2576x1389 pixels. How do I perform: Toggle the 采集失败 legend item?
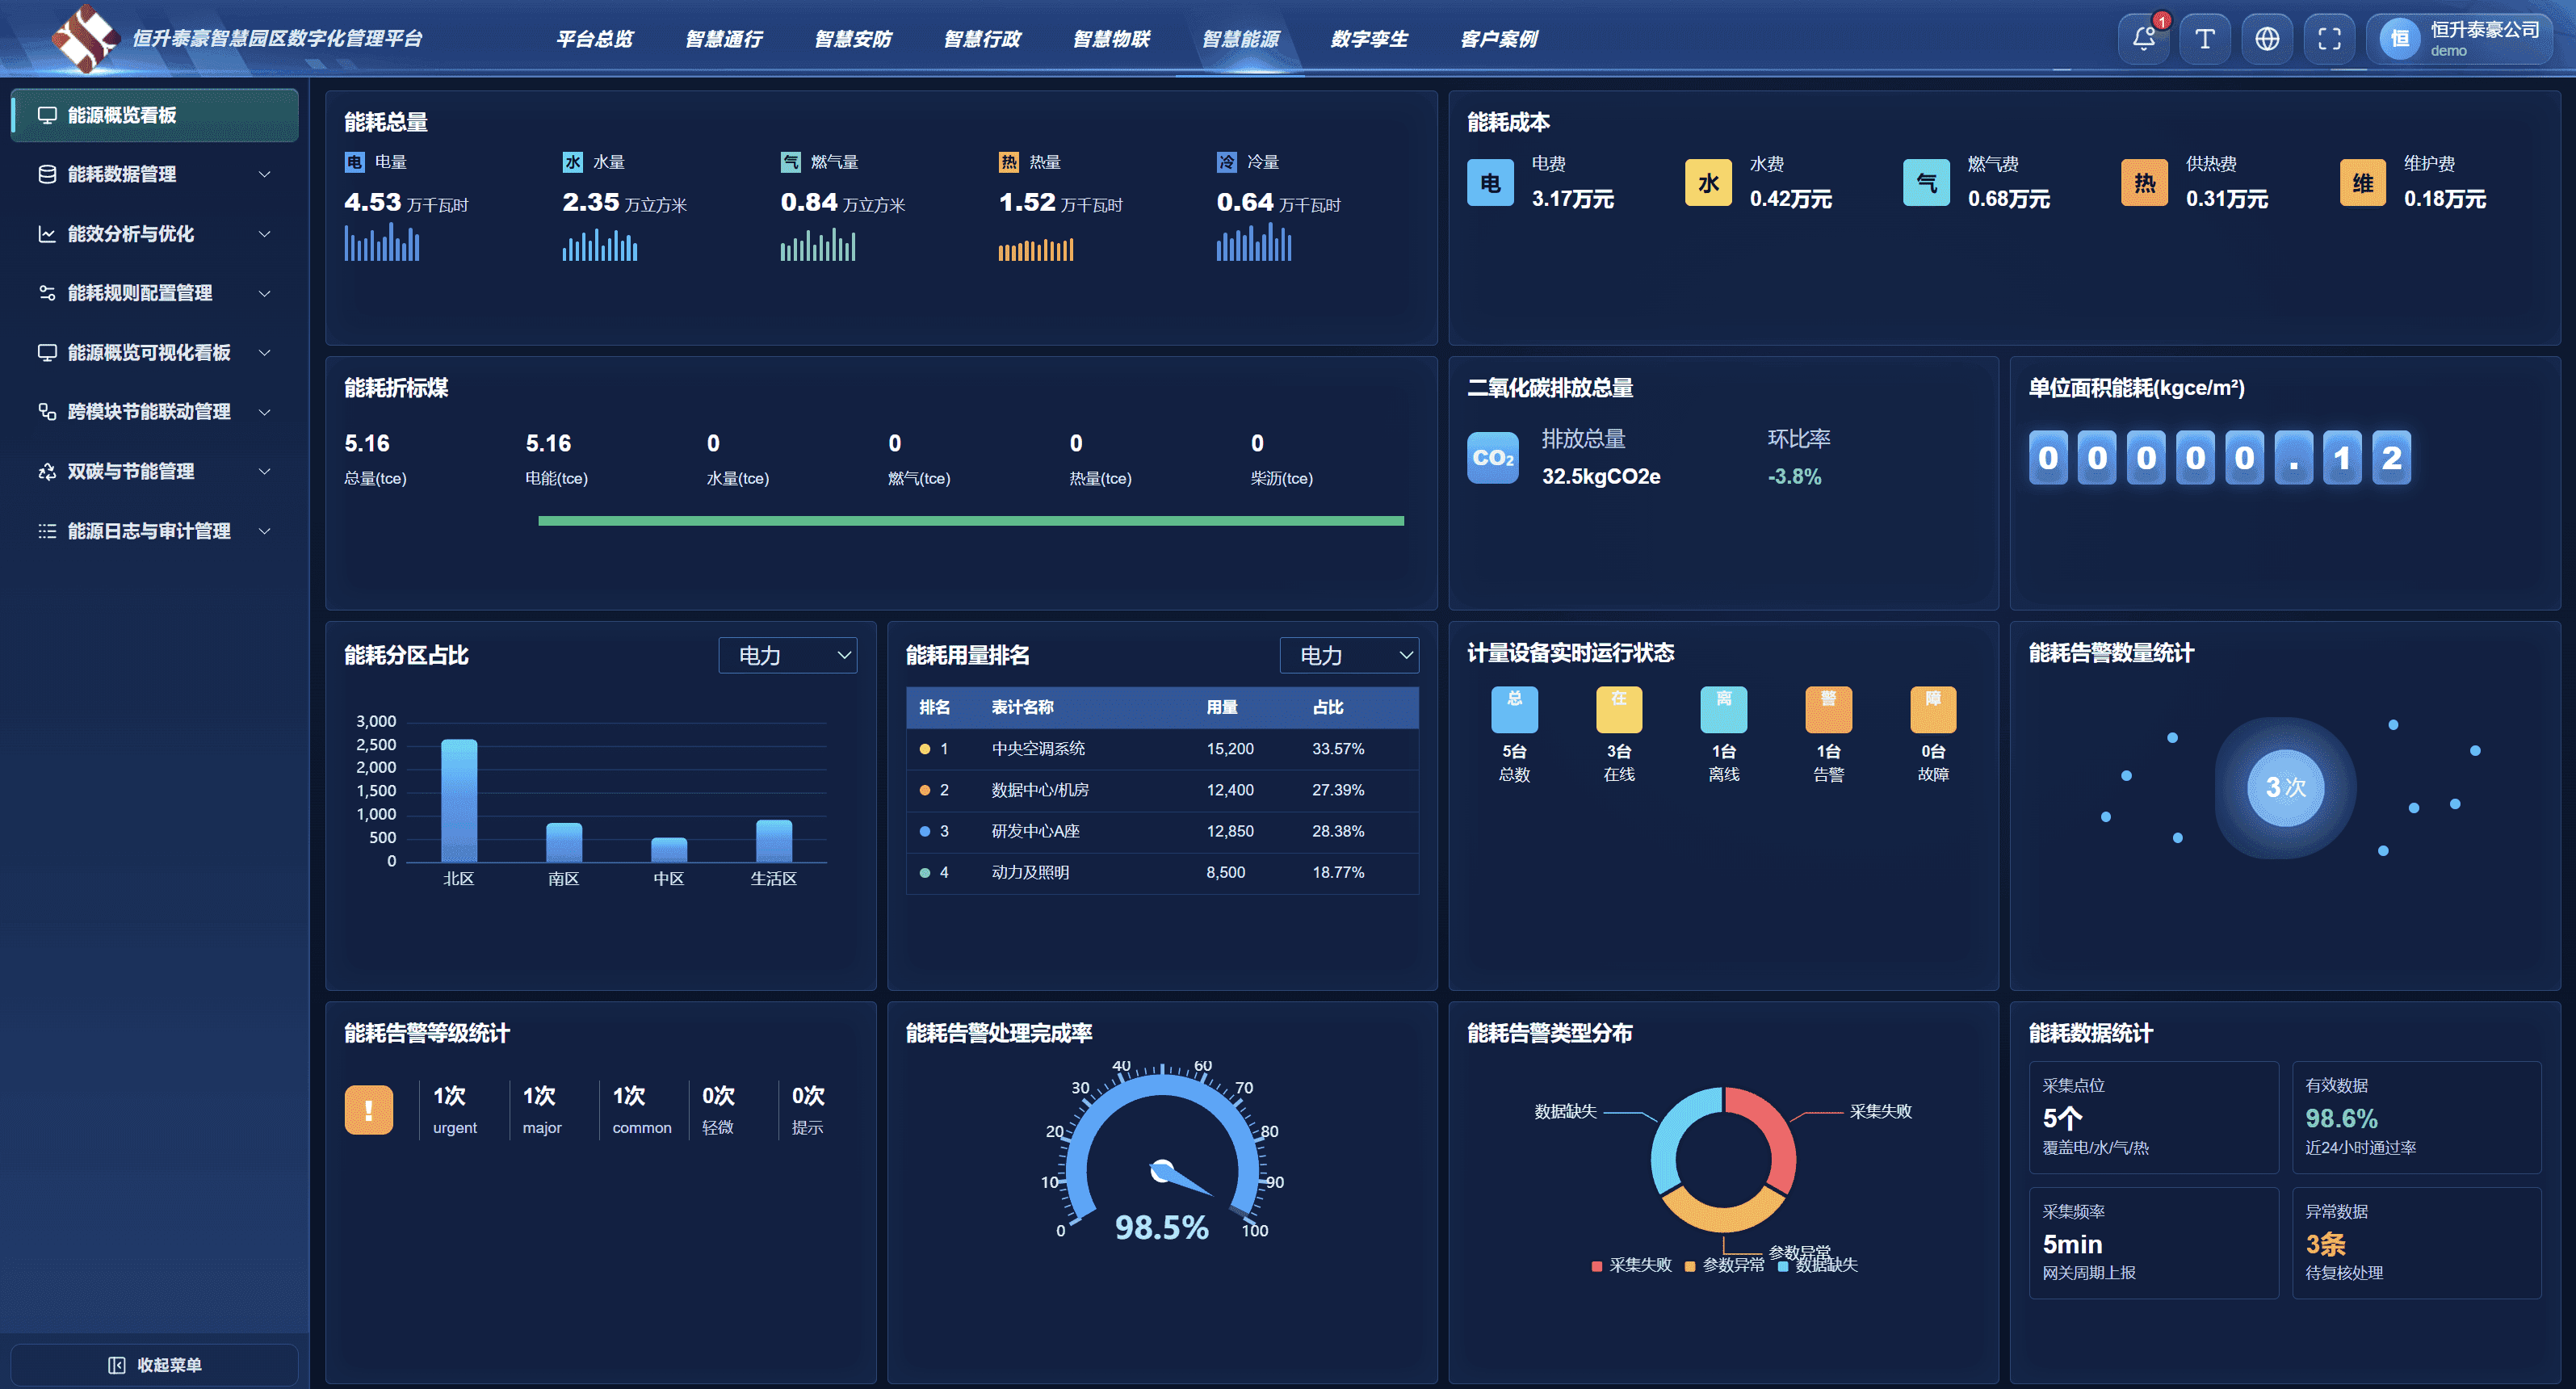click(x=1631, y=1265)
